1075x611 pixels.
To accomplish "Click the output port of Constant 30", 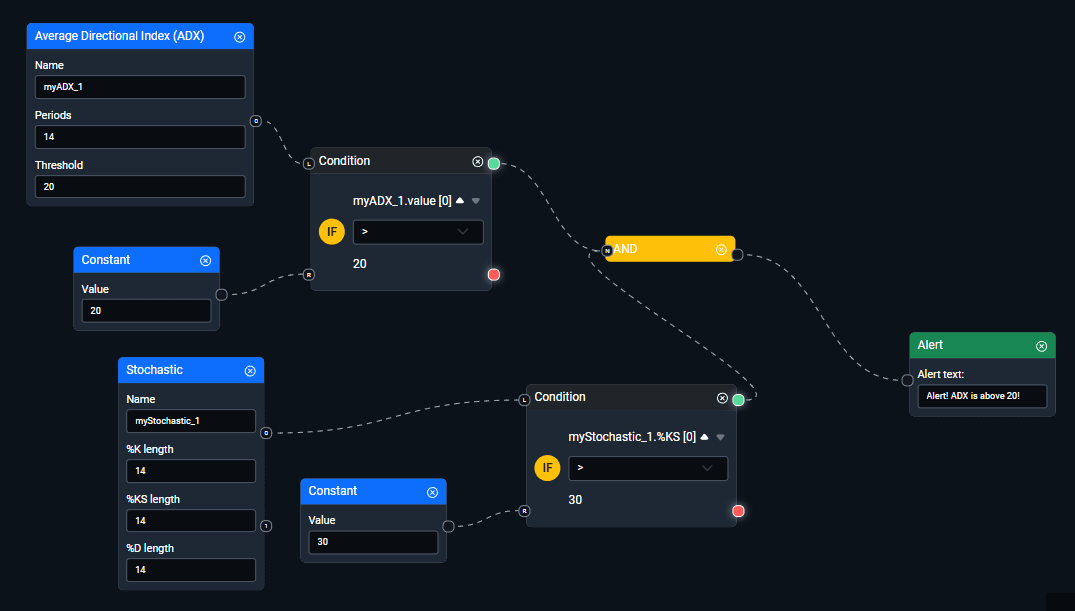I will pyautogui.click(x=448, y=527).
